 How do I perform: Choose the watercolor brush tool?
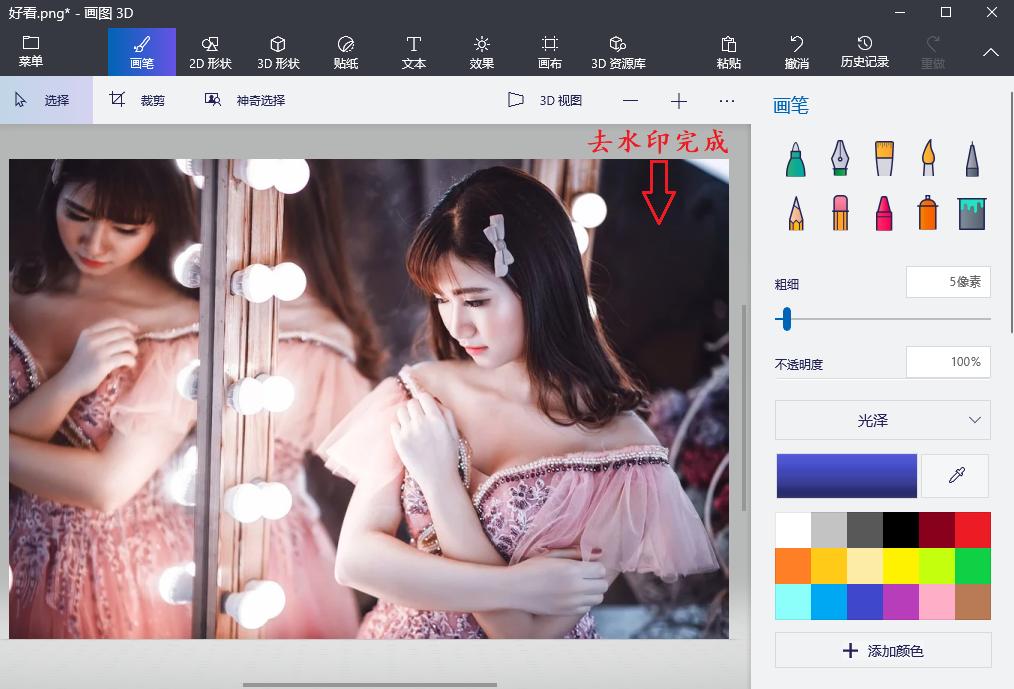pos(927,158)
